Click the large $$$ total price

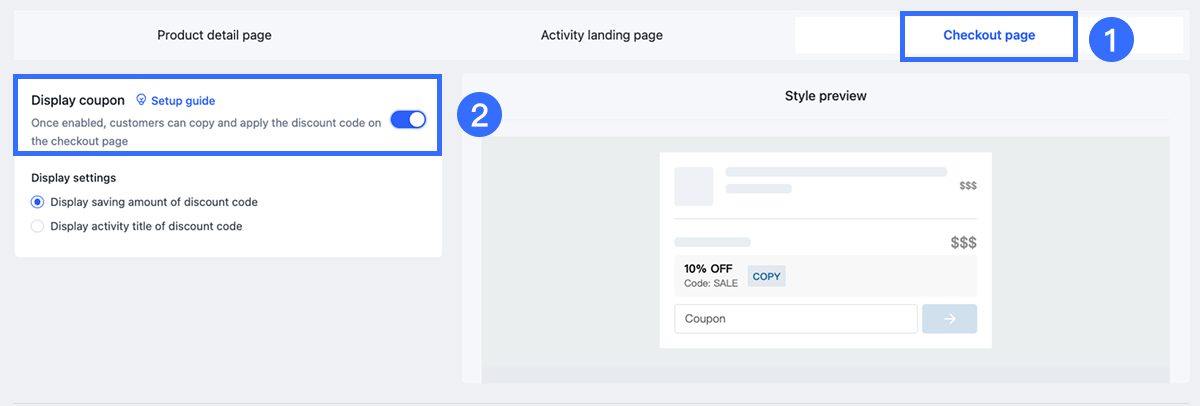coord(963,243)
